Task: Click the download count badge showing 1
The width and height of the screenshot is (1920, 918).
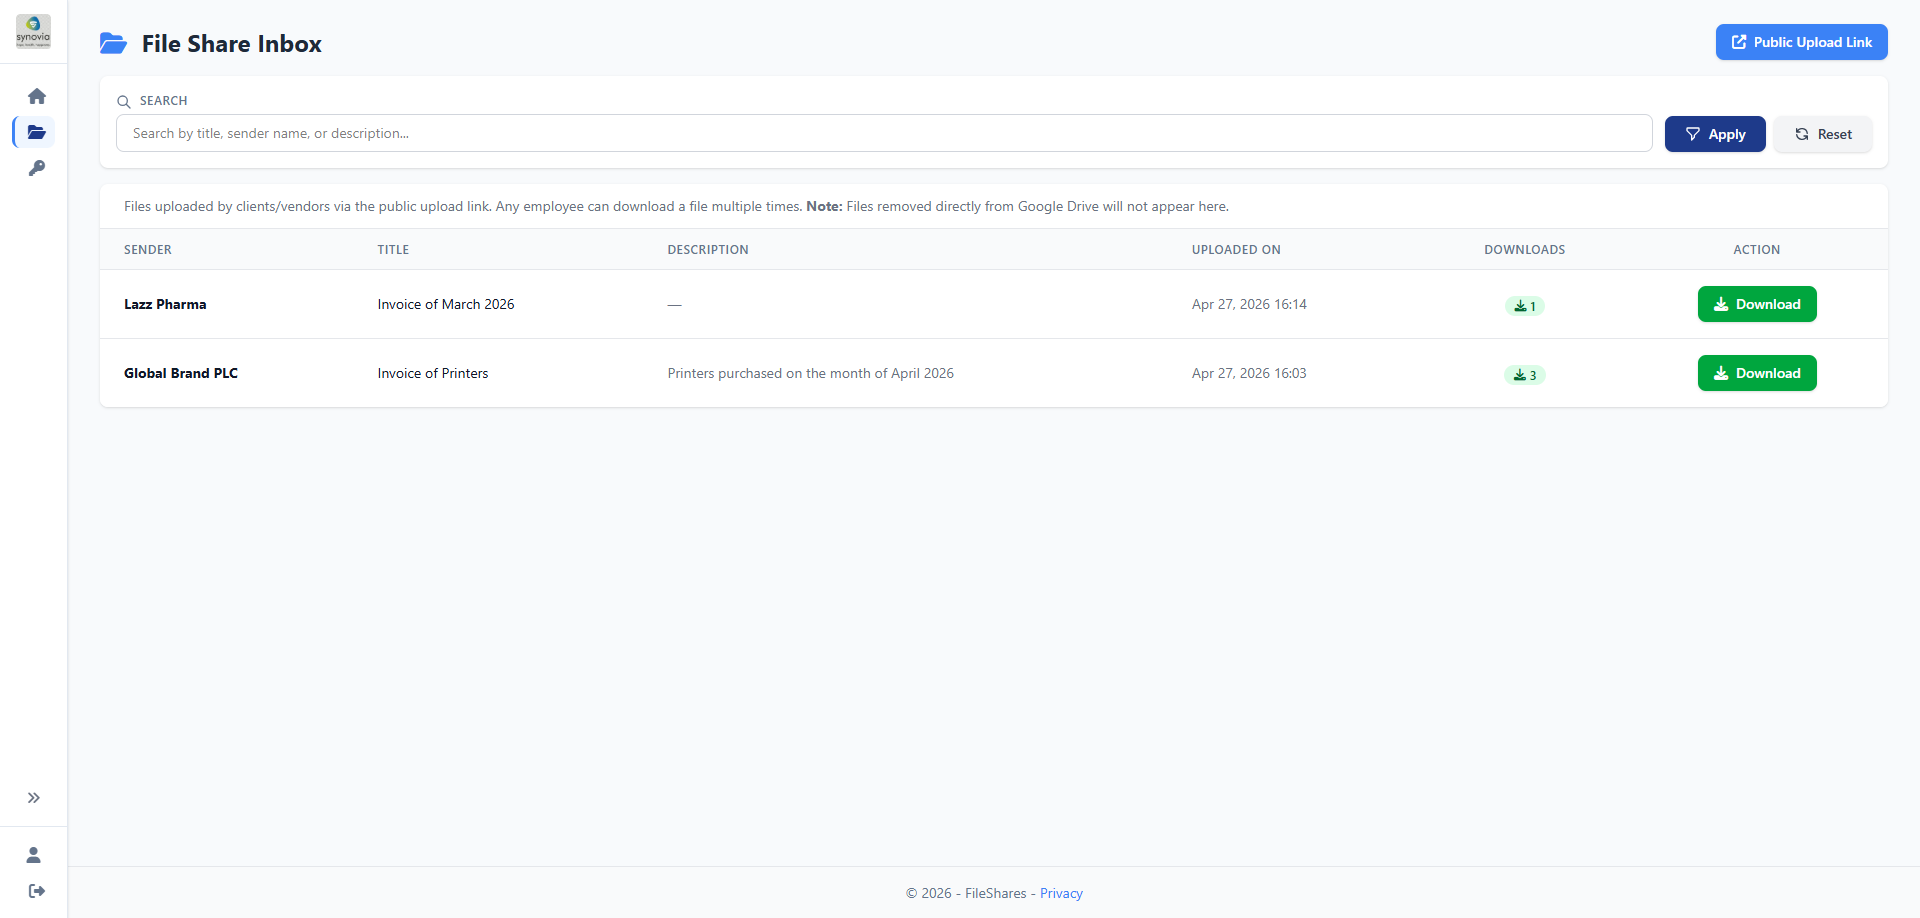Action: [1525, 306]
